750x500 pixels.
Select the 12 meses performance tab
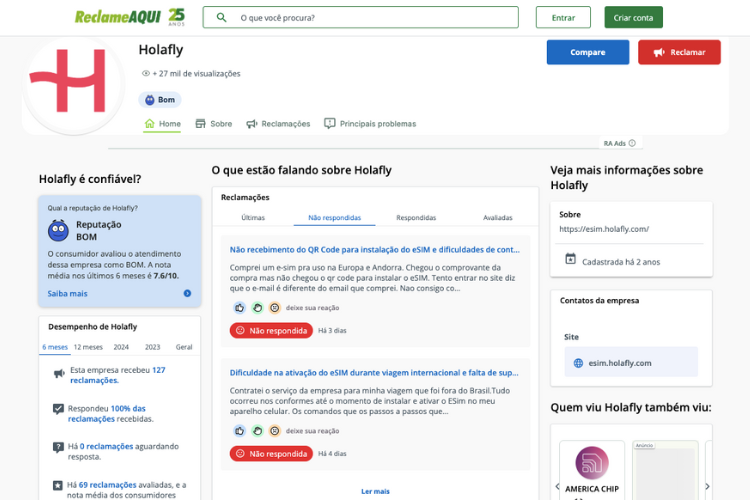[88, 347]
